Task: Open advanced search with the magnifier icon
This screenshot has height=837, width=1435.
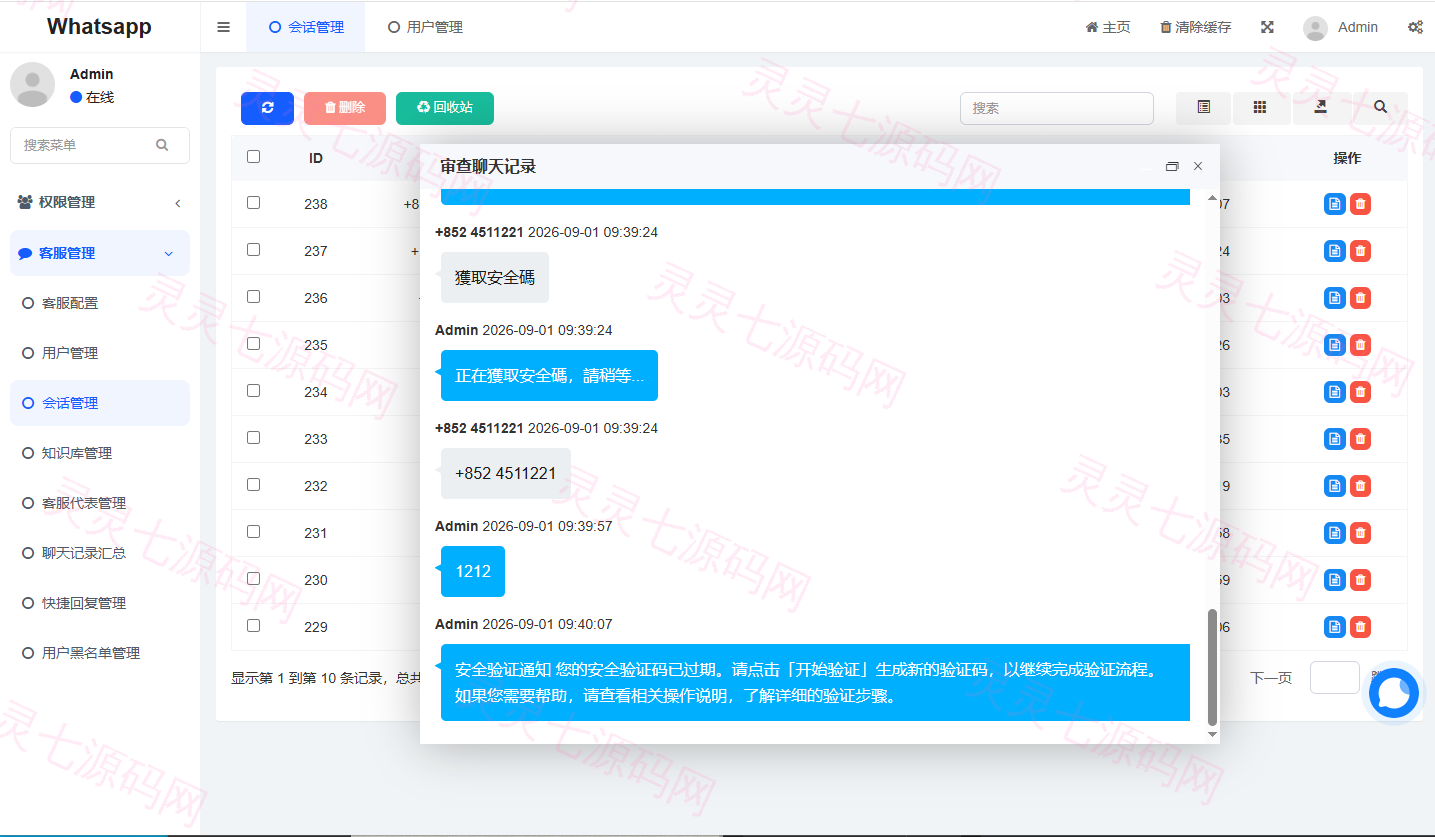Action: 1380,108
